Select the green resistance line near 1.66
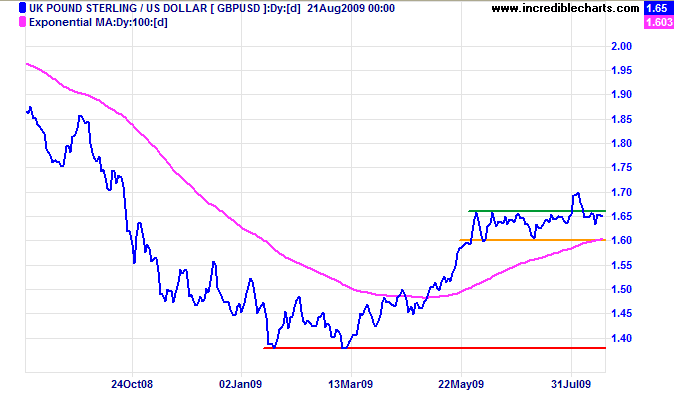Viewport: 675px width, 395px height. pos(537,211)
